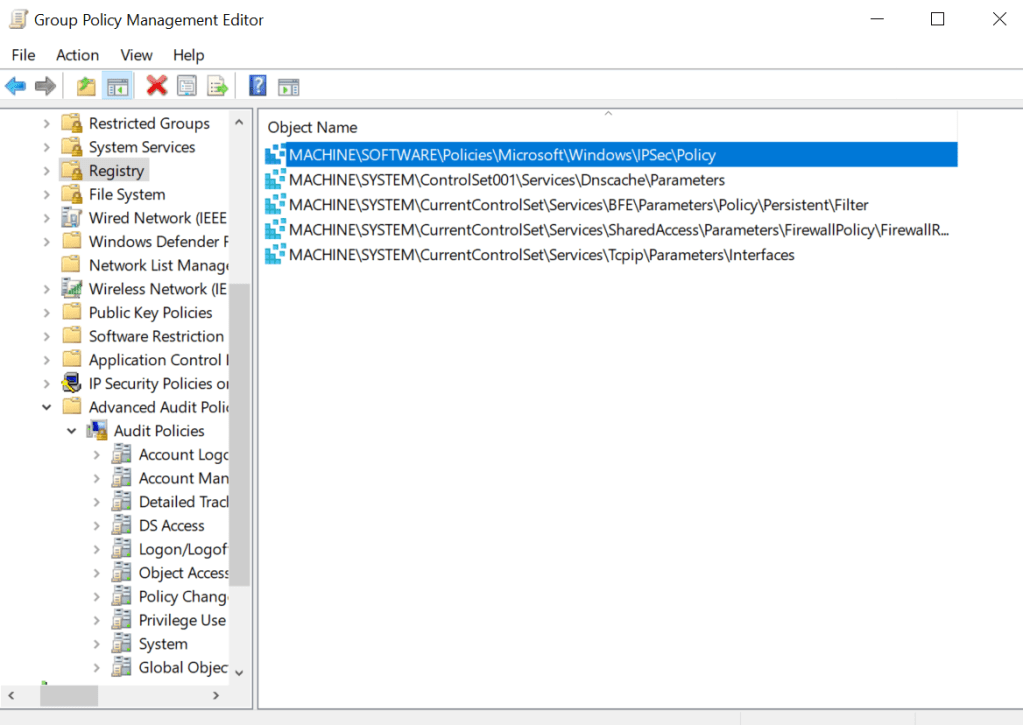Expand the Restricted Groups tree node
This screenshot has height=725, width=1023.
point(46,124)
